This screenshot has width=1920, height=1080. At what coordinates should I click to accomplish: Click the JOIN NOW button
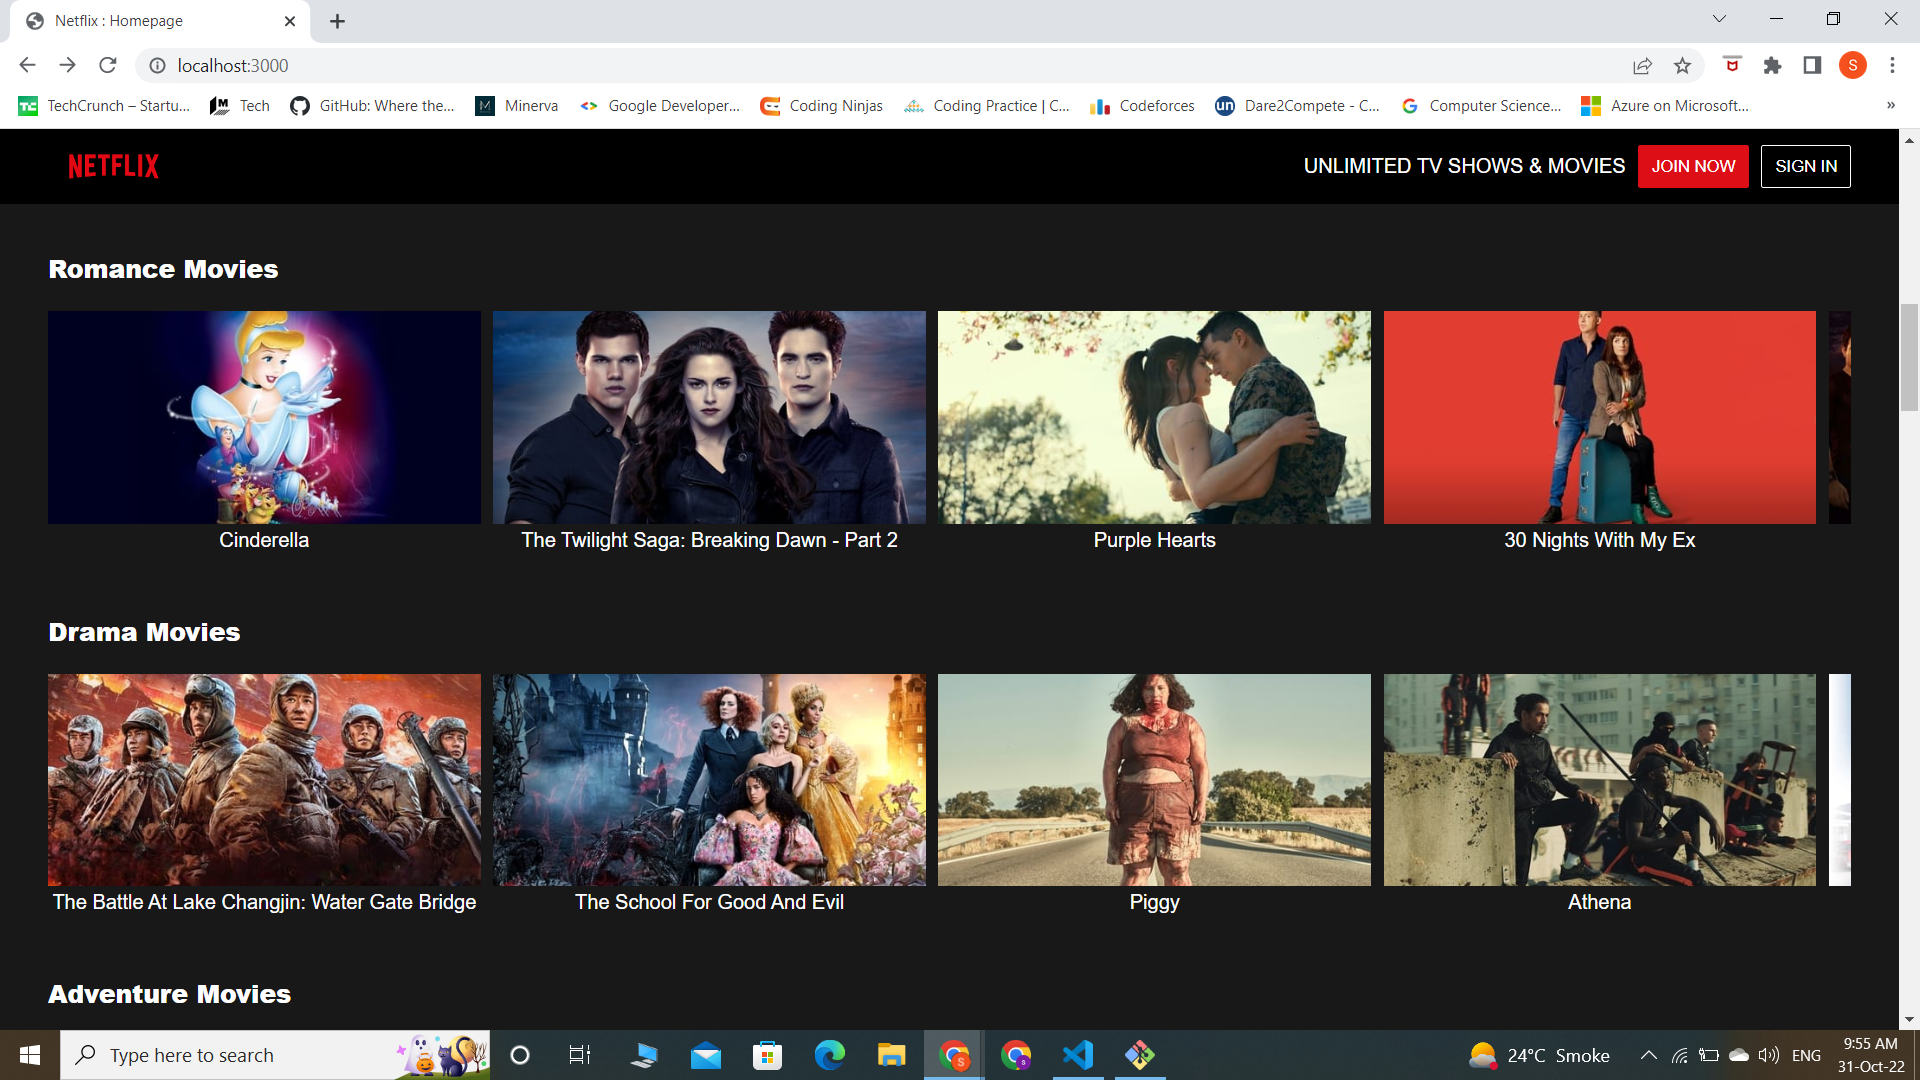[1692, 166]
